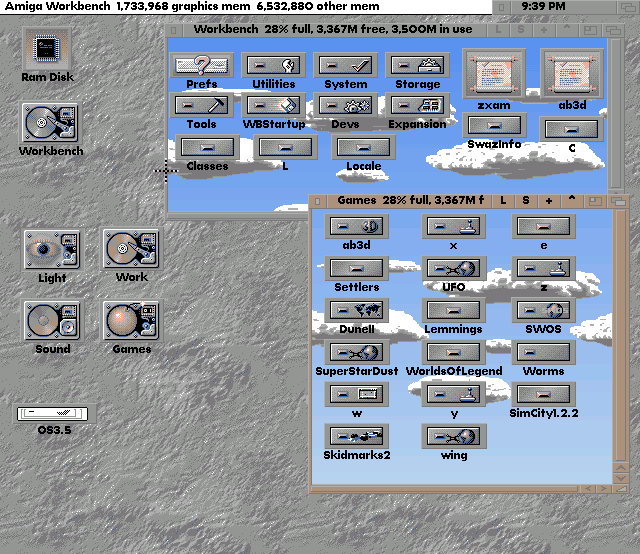Select the Light drive icon
The image size is (640, 554).
(x=53, y=249)
